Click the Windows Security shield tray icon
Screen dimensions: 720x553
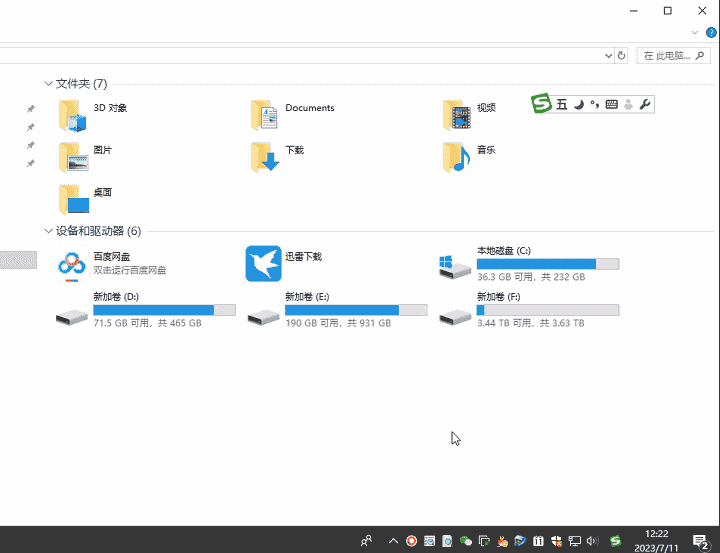pyautogui.click(x=557, y=541)
